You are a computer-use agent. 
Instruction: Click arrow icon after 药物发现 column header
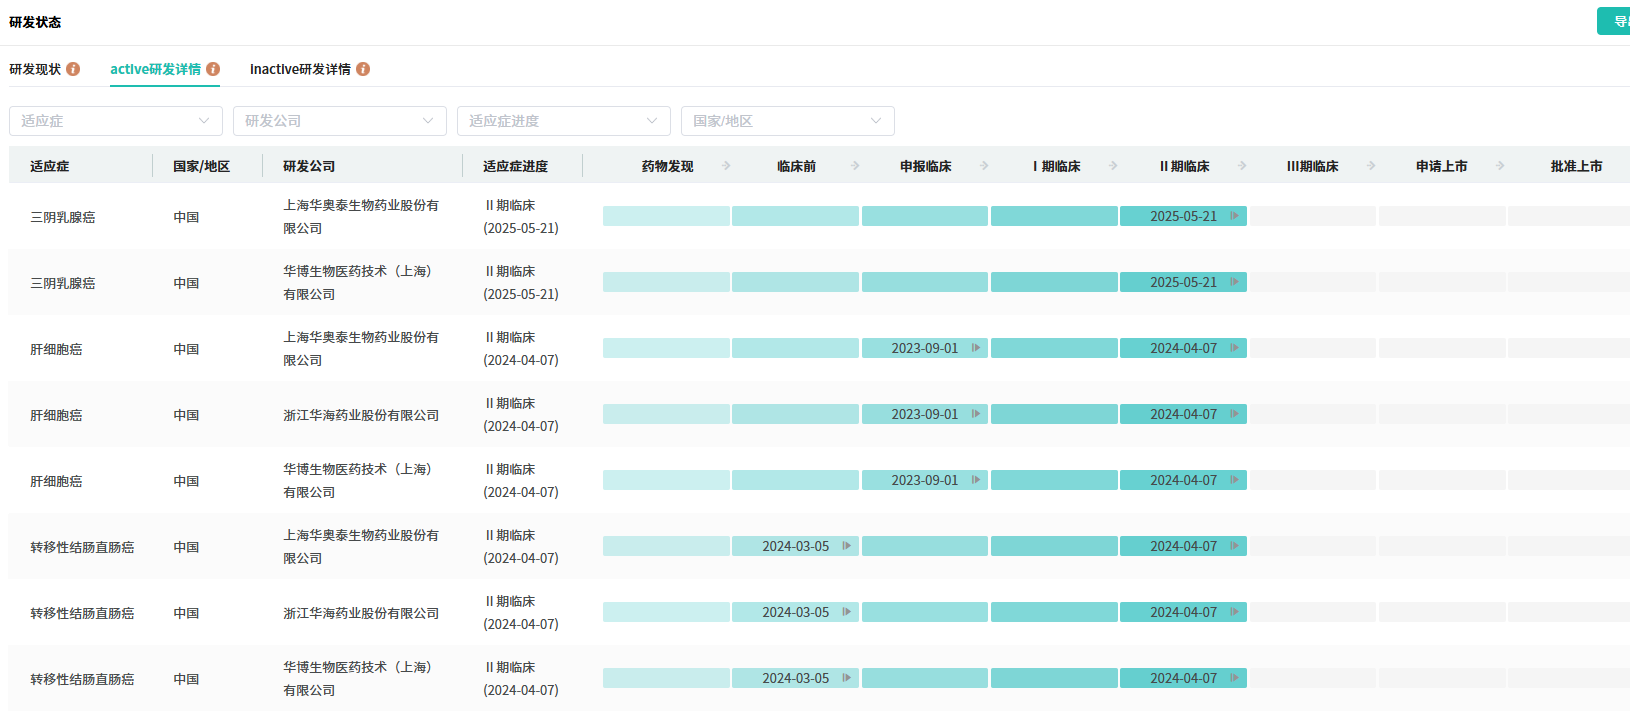pyautogui.click(x=726, y=166)
